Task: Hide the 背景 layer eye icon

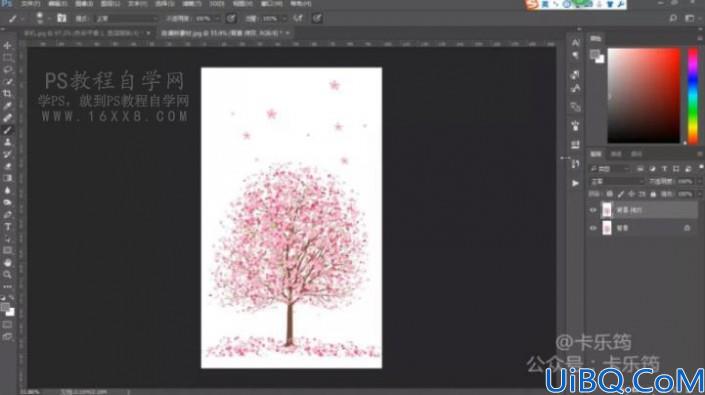Action: pyautogui.click(x=593, y=228)
